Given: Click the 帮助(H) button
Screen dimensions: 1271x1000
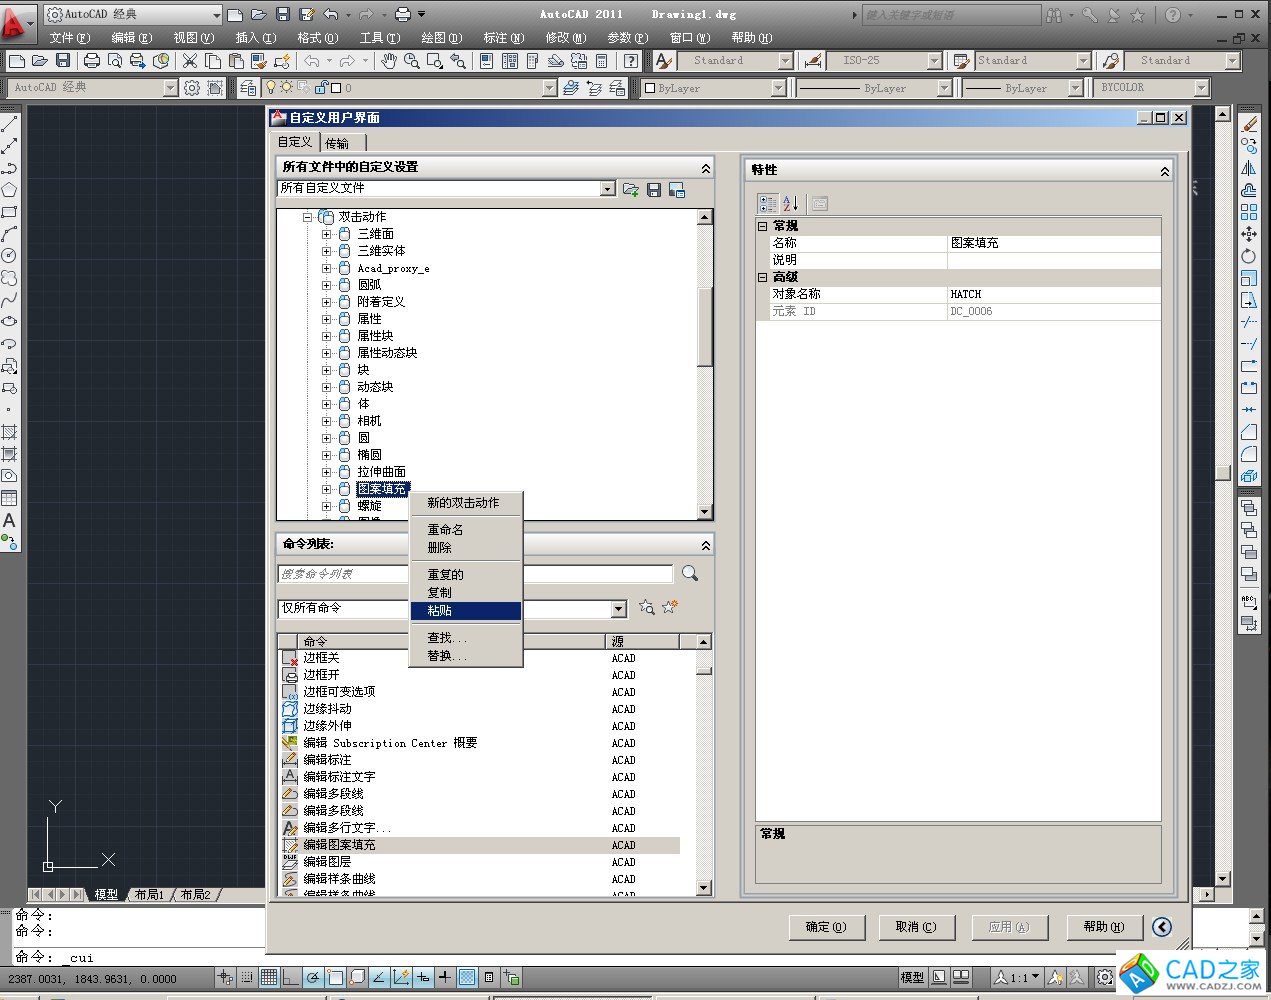Looking at the screenshot, I should coord(1104,927).
